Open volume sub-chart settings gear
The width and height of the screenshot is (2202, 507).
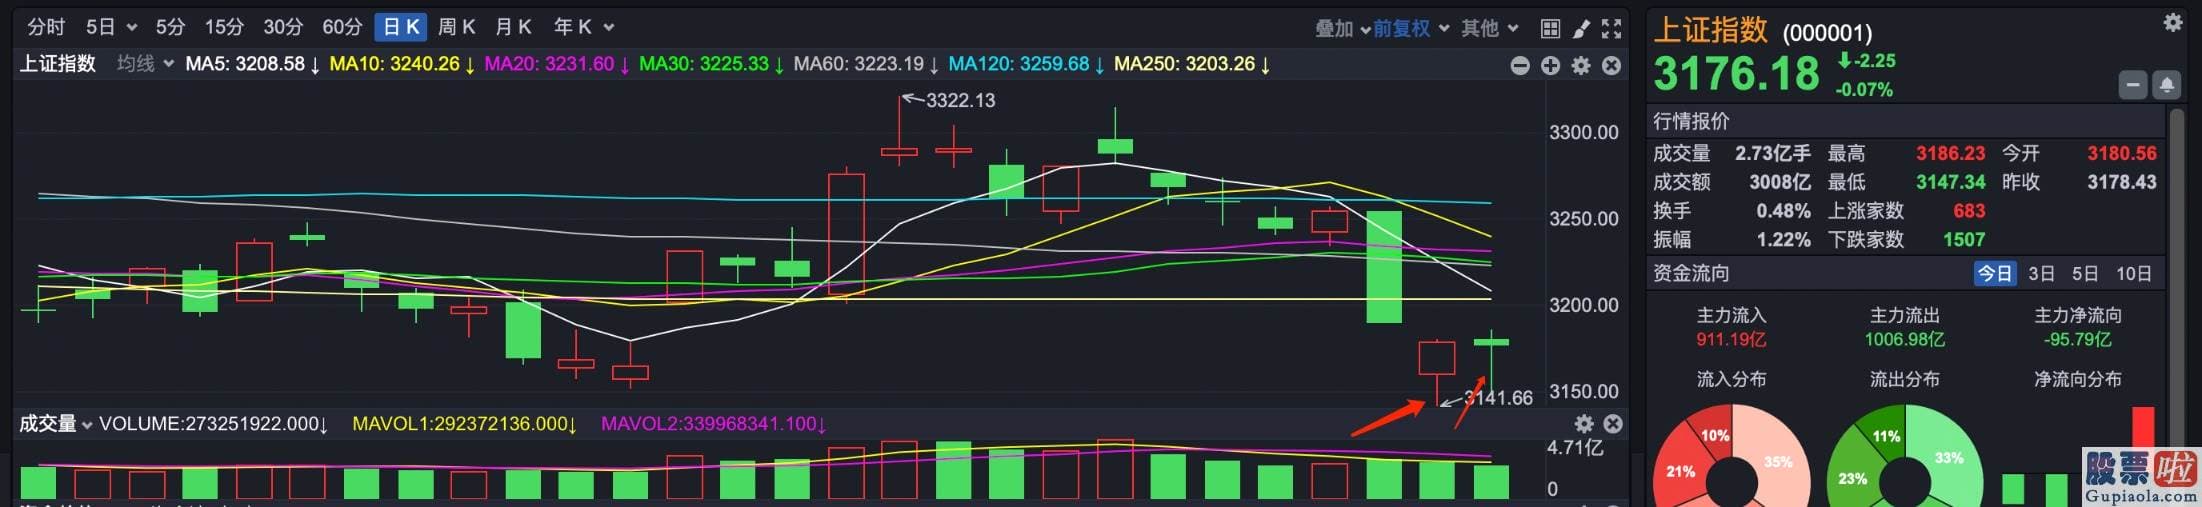pyautogui.click(x=1584, y=423)
